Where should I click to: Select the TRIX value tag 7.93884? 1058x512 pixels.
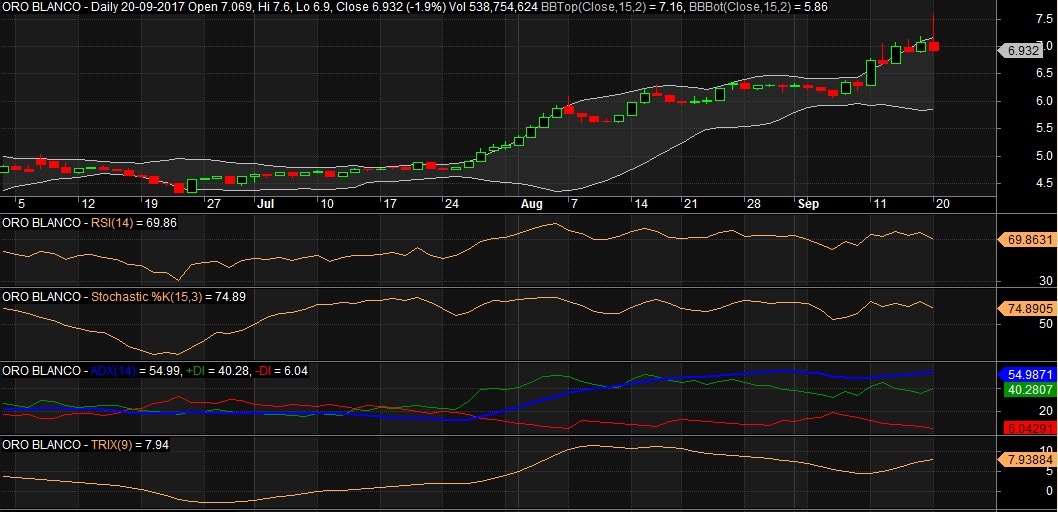(x=1028, y=460)
